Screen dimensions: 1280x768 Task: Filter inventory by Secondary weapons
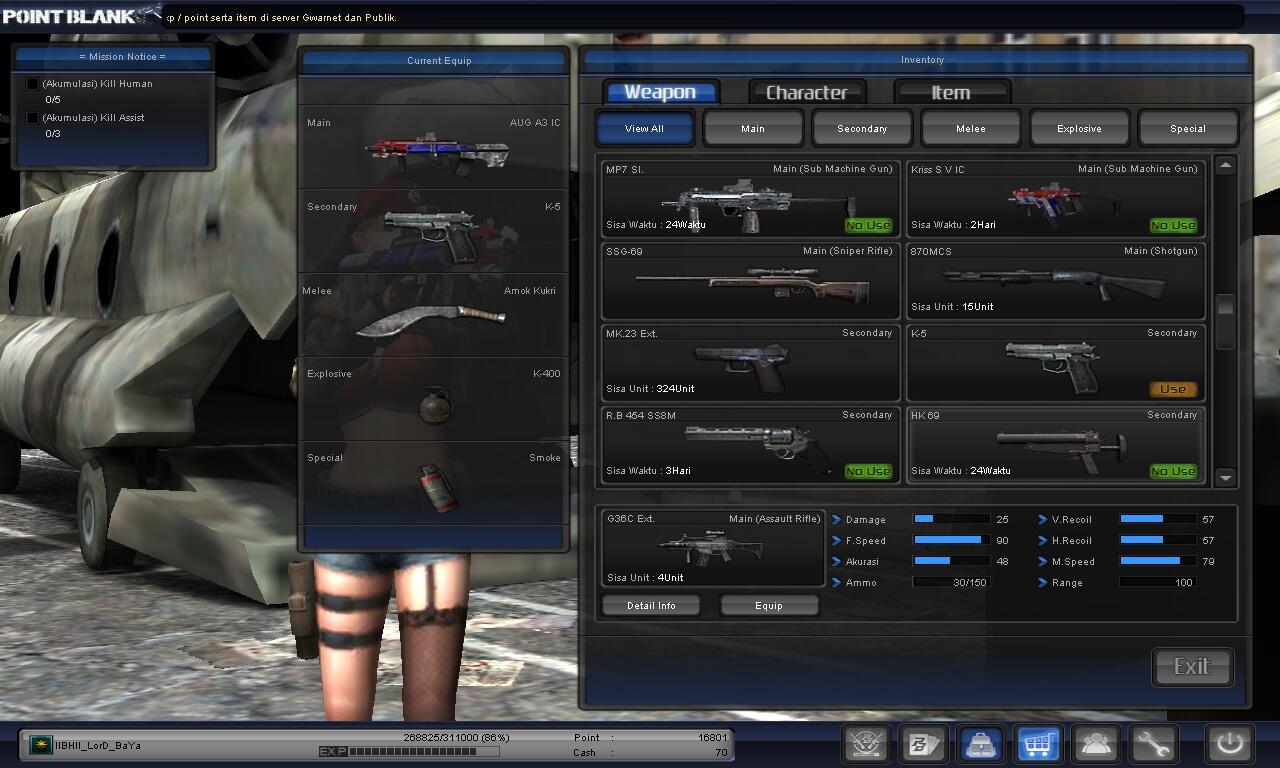point(862,128)
